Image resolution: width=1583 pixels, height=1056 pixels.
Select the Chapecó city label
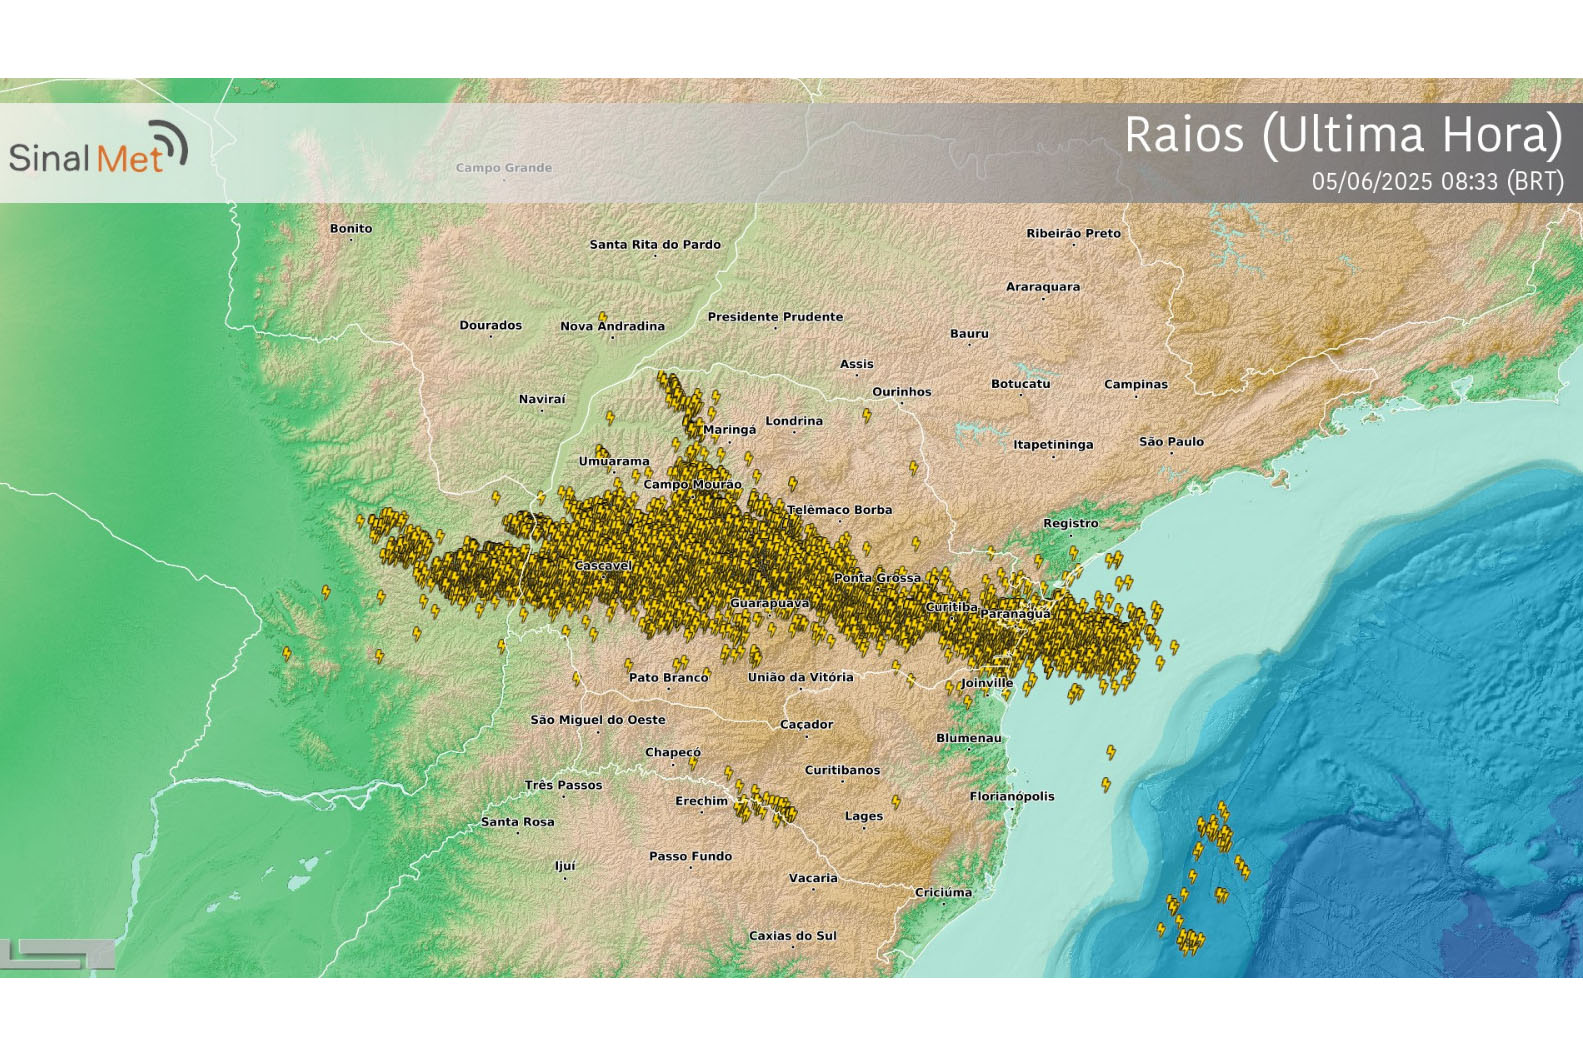pyautogui.click(x=673, y=753)
